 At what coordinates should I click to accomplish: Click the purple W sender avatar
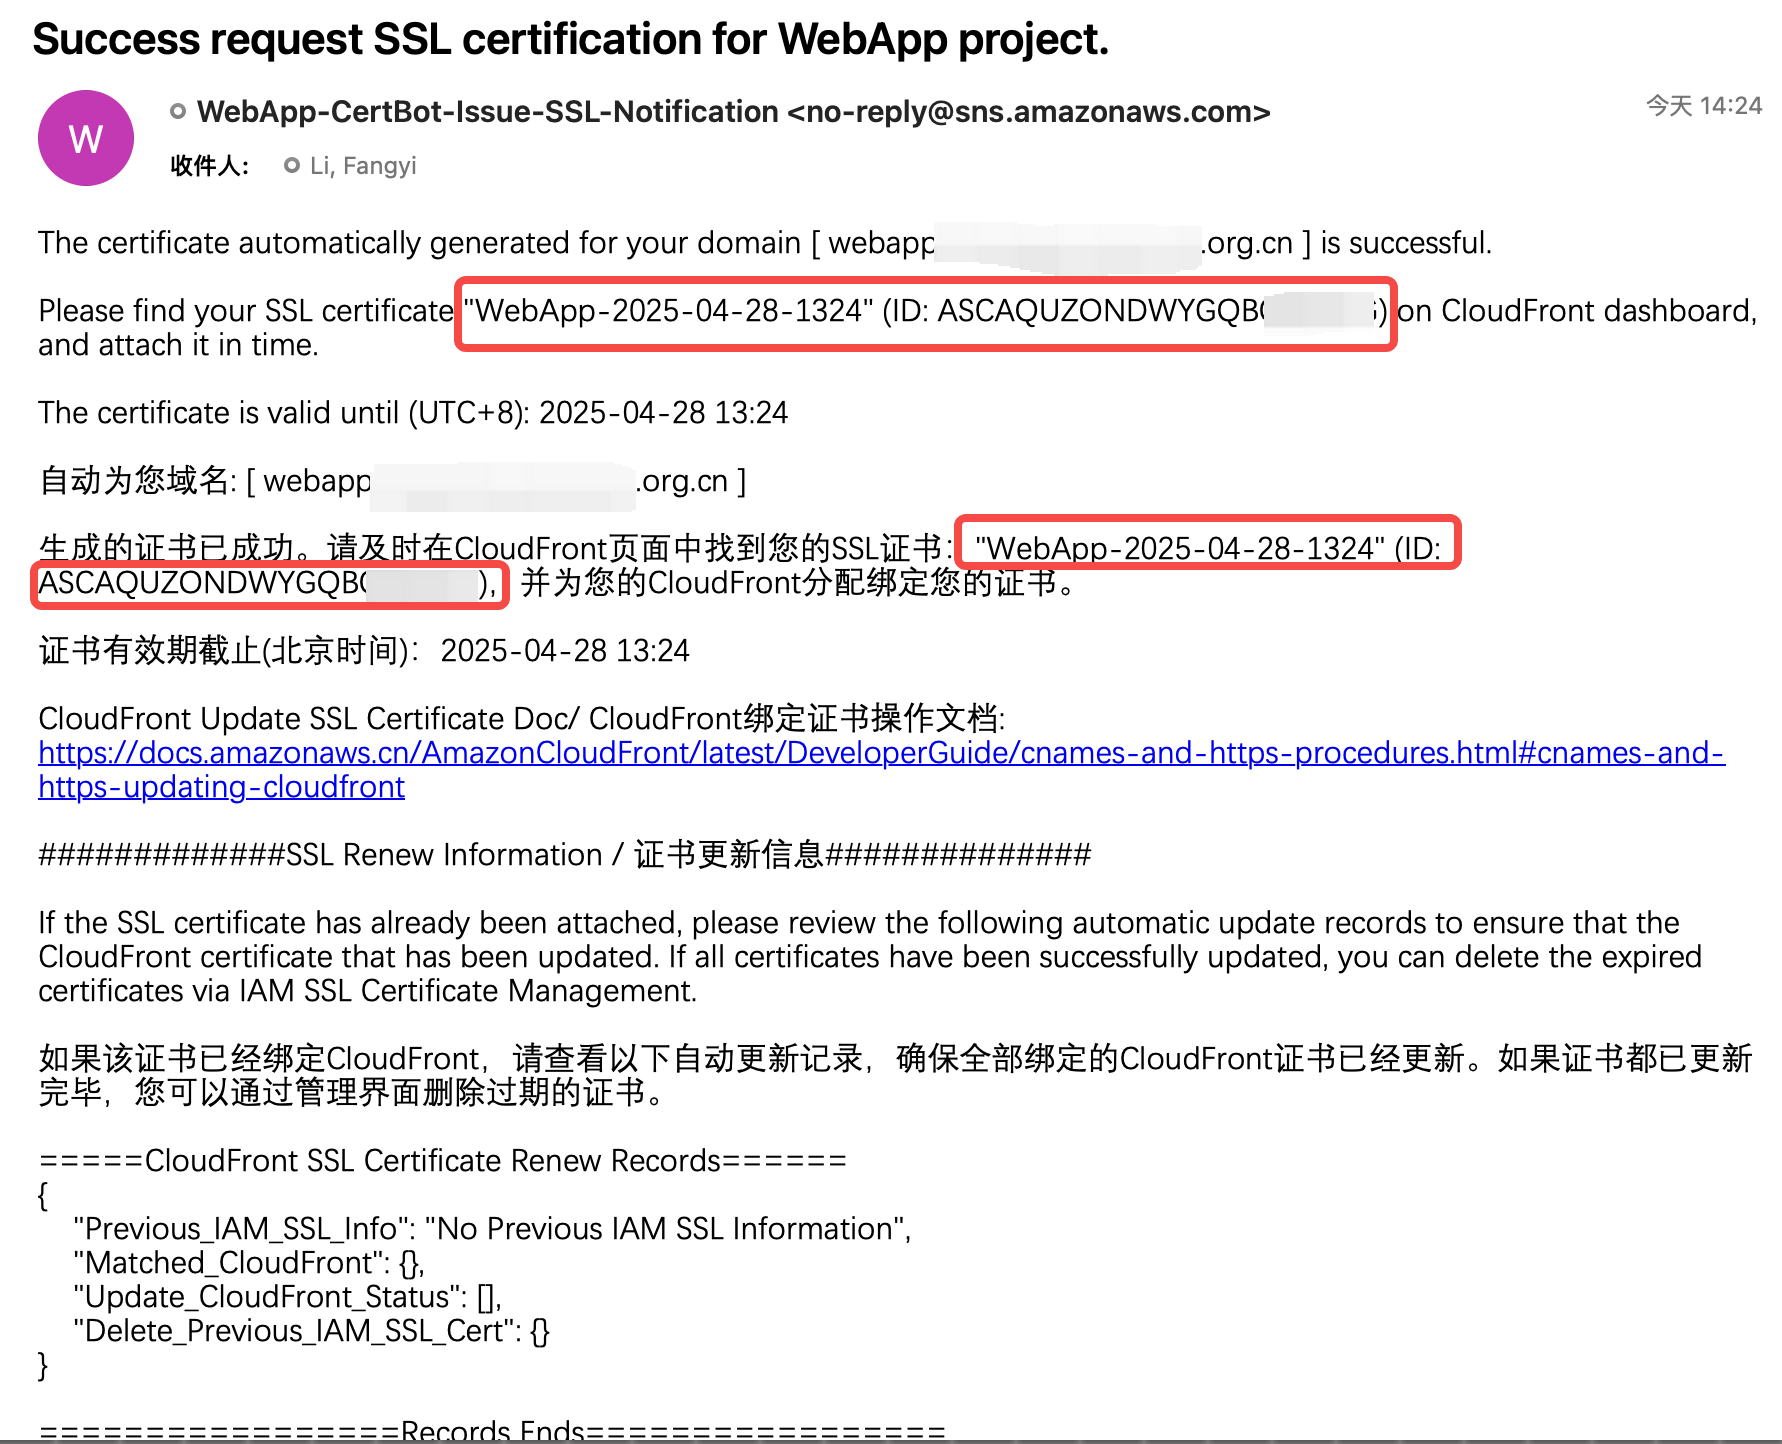pyautogui.click(x=86, y=138)
